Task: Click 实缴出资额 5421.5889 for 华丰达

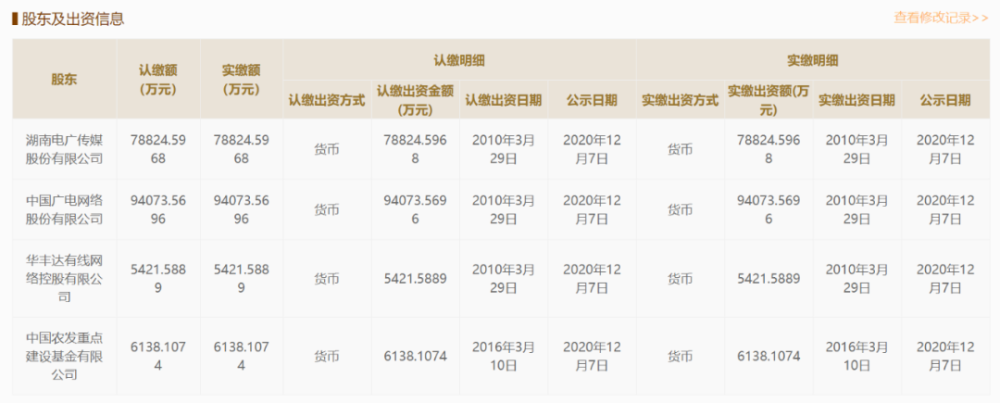Action: (768, 279)
